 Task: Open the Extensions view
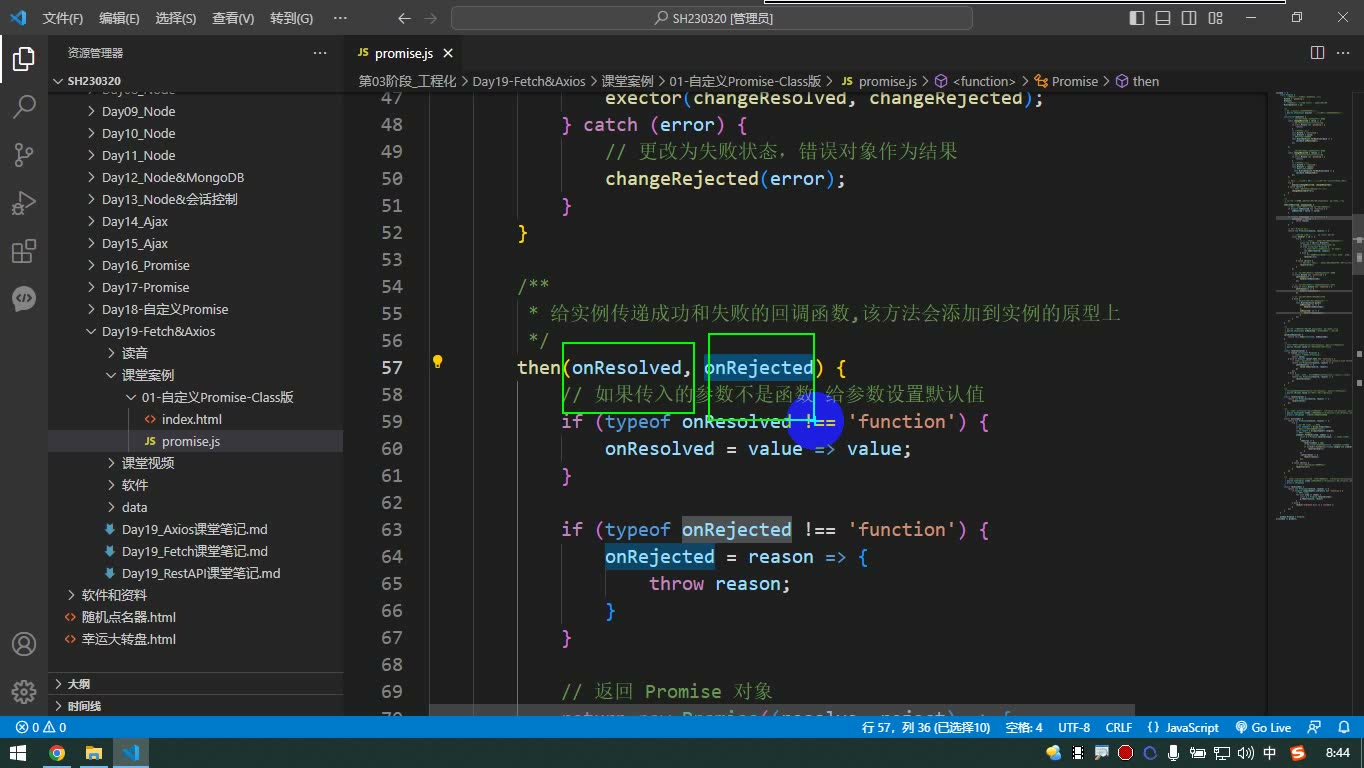click(24, 252)
